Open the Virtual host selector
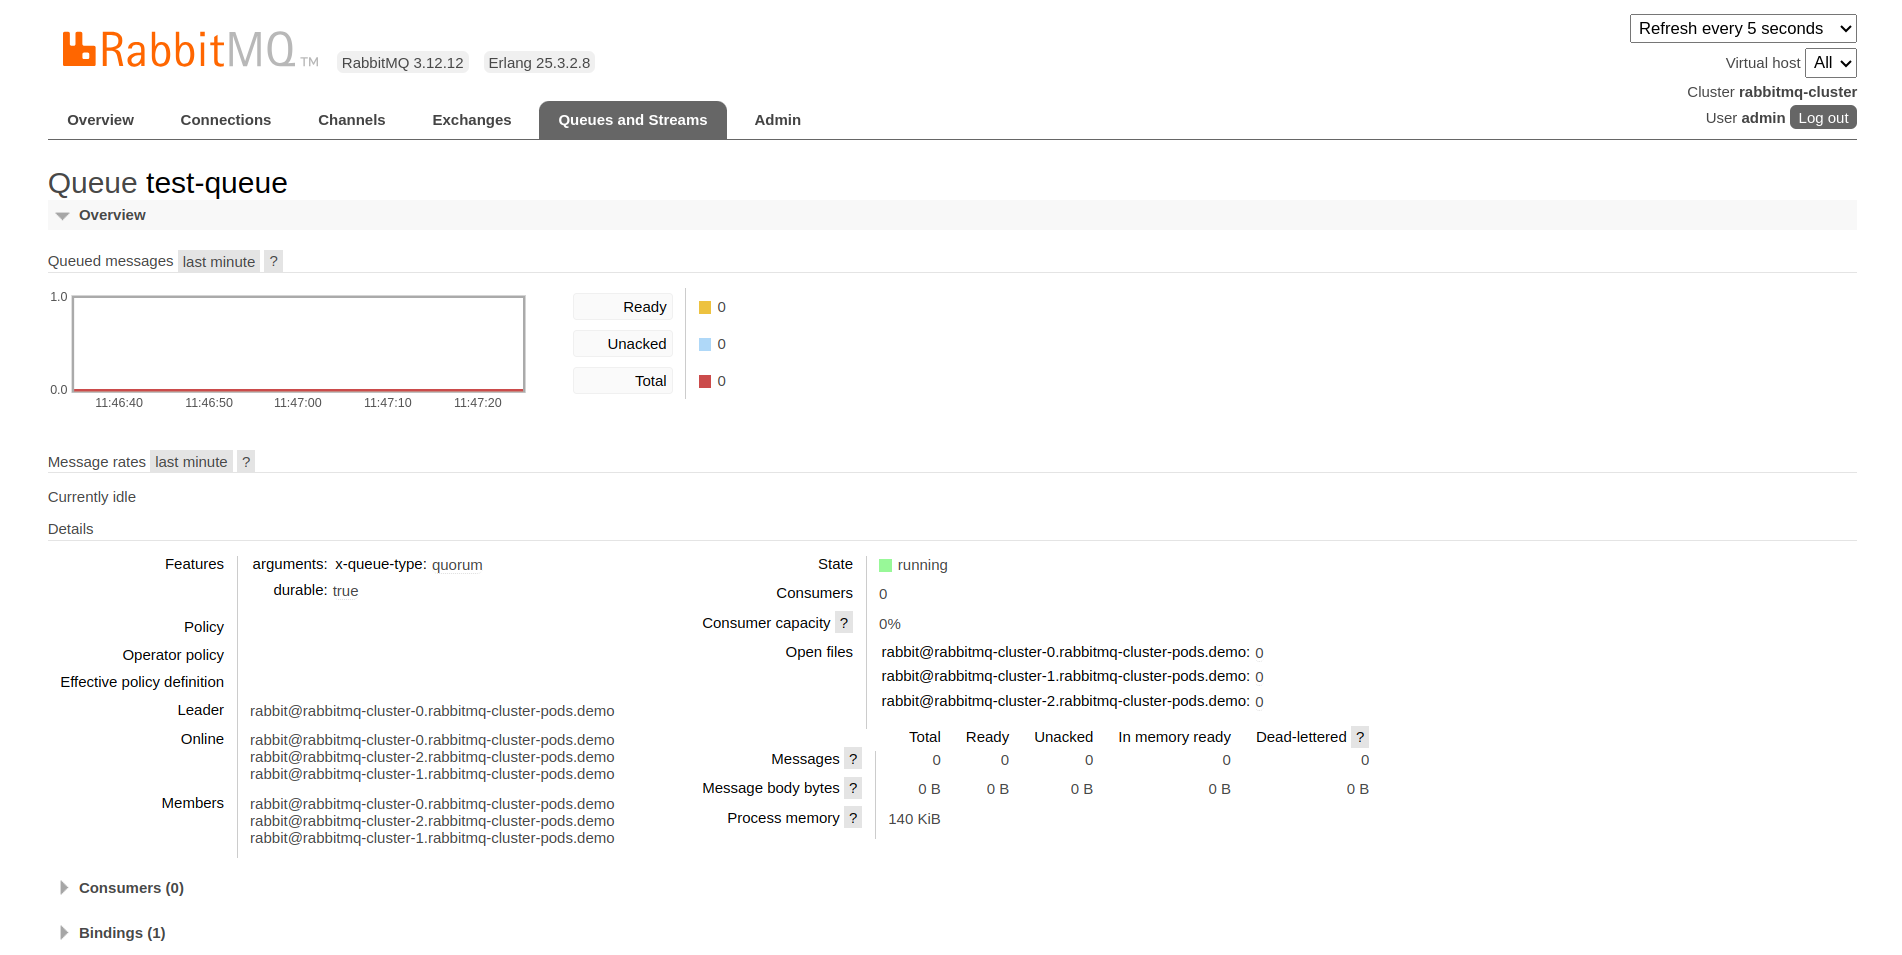The image size is (1902, 955). (x=1831, y=63)
